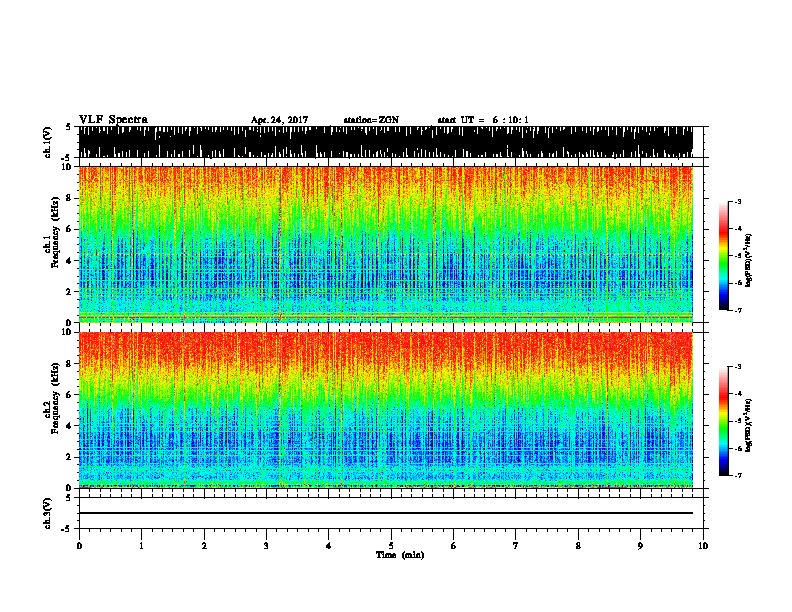The width and height of the screenshot is (792, 612).
Task: Click ch.1 frequency tick label "8"
Action: [69, 198]
